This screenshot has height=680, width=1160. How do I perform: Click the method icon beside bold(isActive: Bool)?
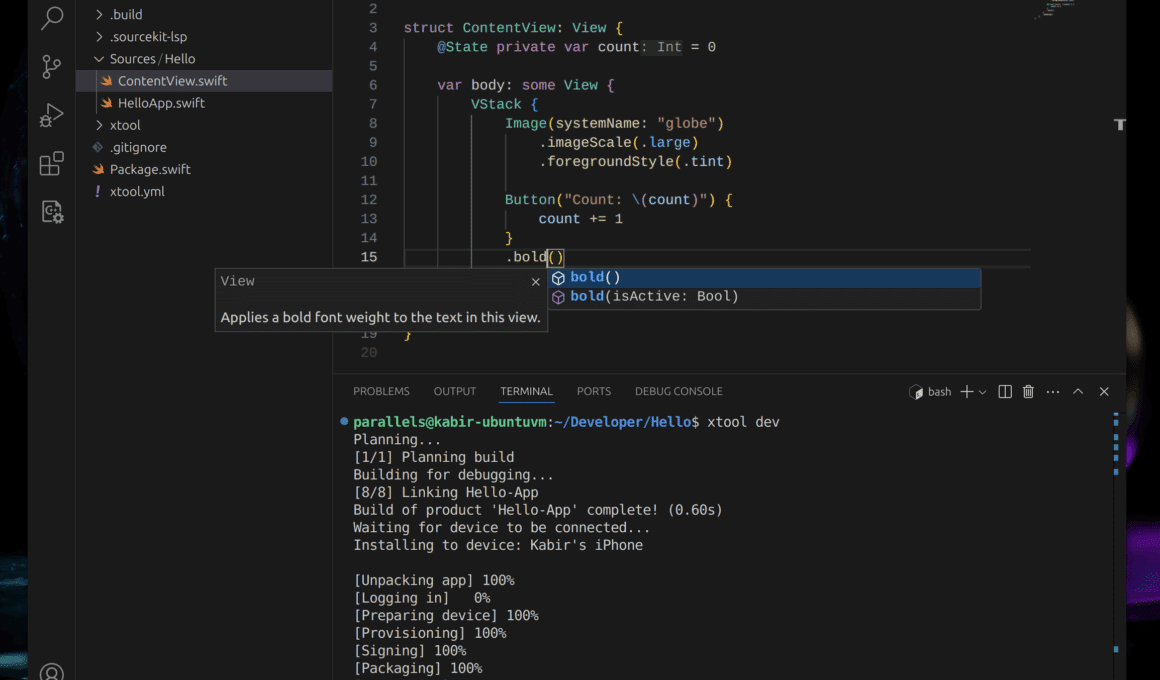559,297
